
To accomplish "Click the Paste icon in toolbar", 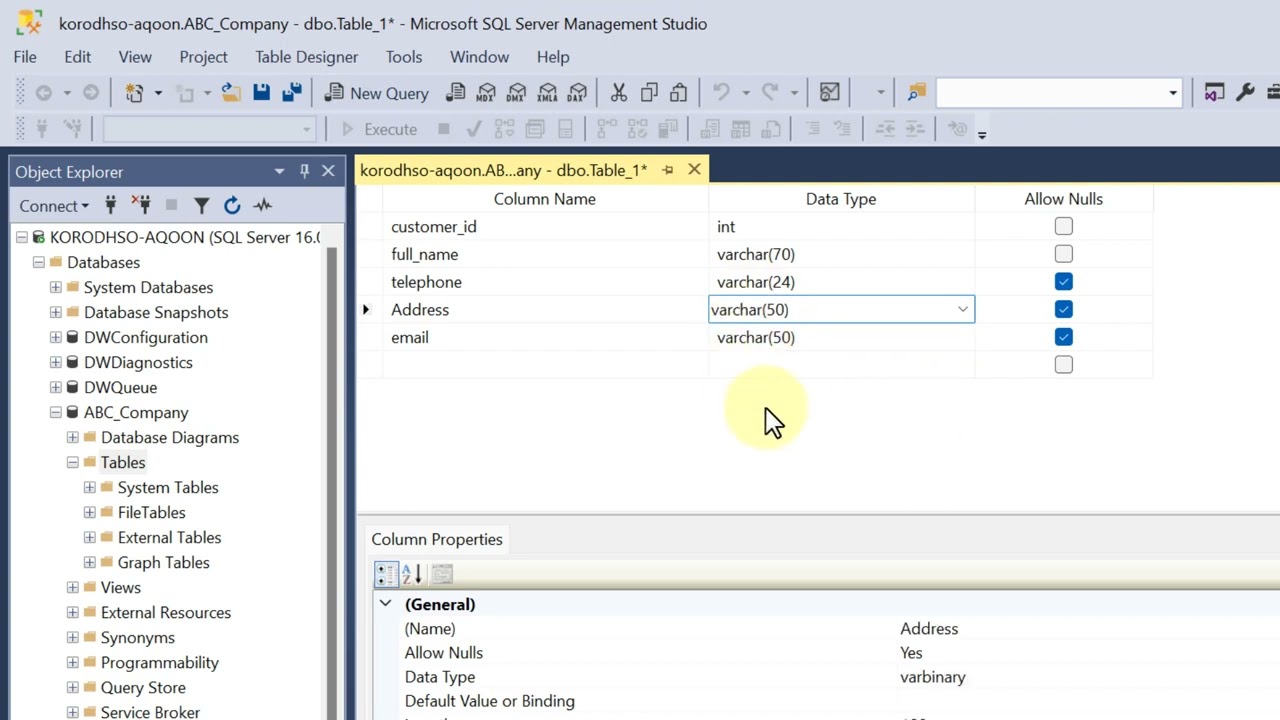I will [x=679, y=93].
